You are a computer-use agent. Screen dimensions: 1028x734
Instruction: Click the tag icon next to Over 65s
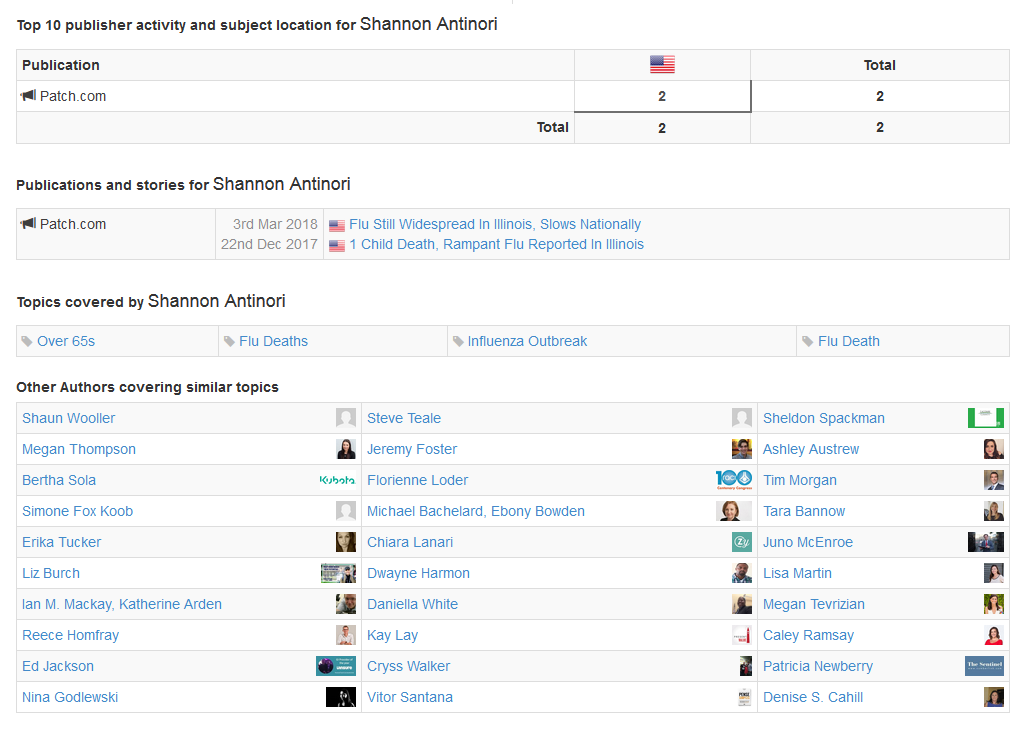27,341
